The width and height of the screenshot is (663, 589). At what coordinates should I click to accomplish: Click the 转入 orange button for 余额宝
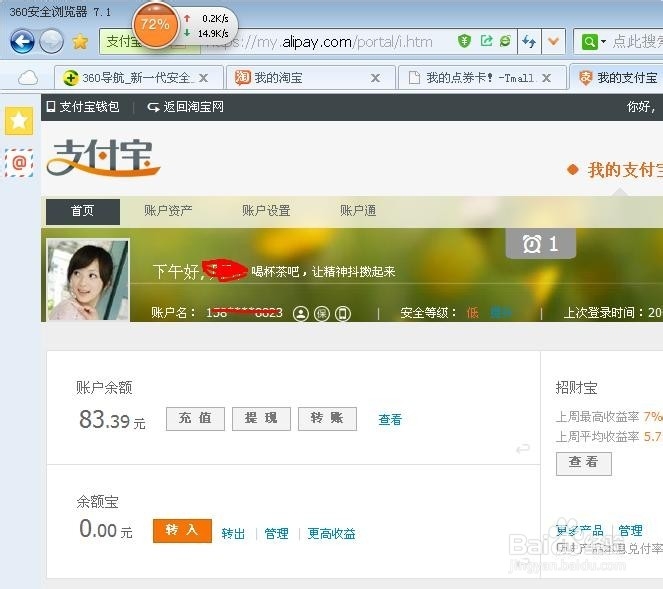182,531
